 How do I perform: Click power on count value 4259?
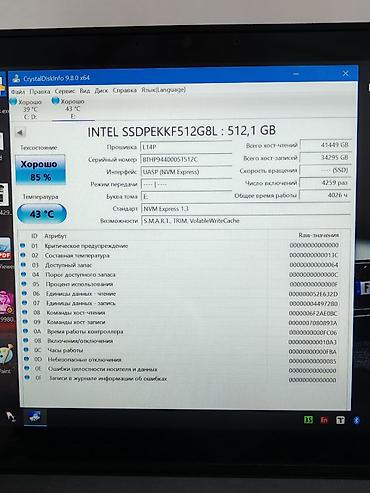pyautogui.click(x=325, y=183)
